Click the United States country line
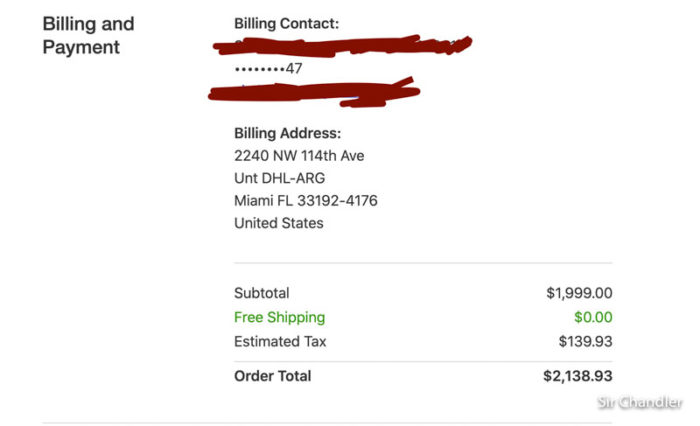The width and height of the screenshot is (700, 426). coord(279,223)
